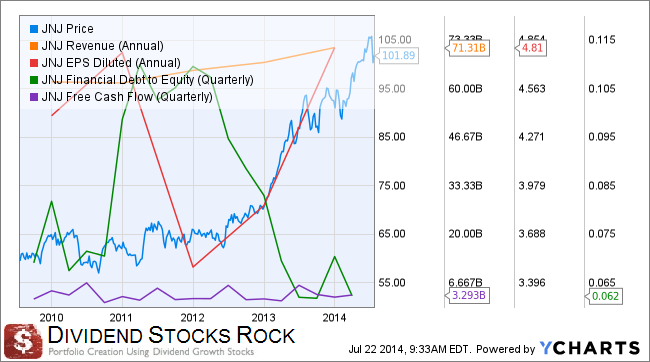The height and width of the screenshot is (362, 650).
Task: Select the JNJ Revenue (Annual) legend label
Action: coord(102,46)
